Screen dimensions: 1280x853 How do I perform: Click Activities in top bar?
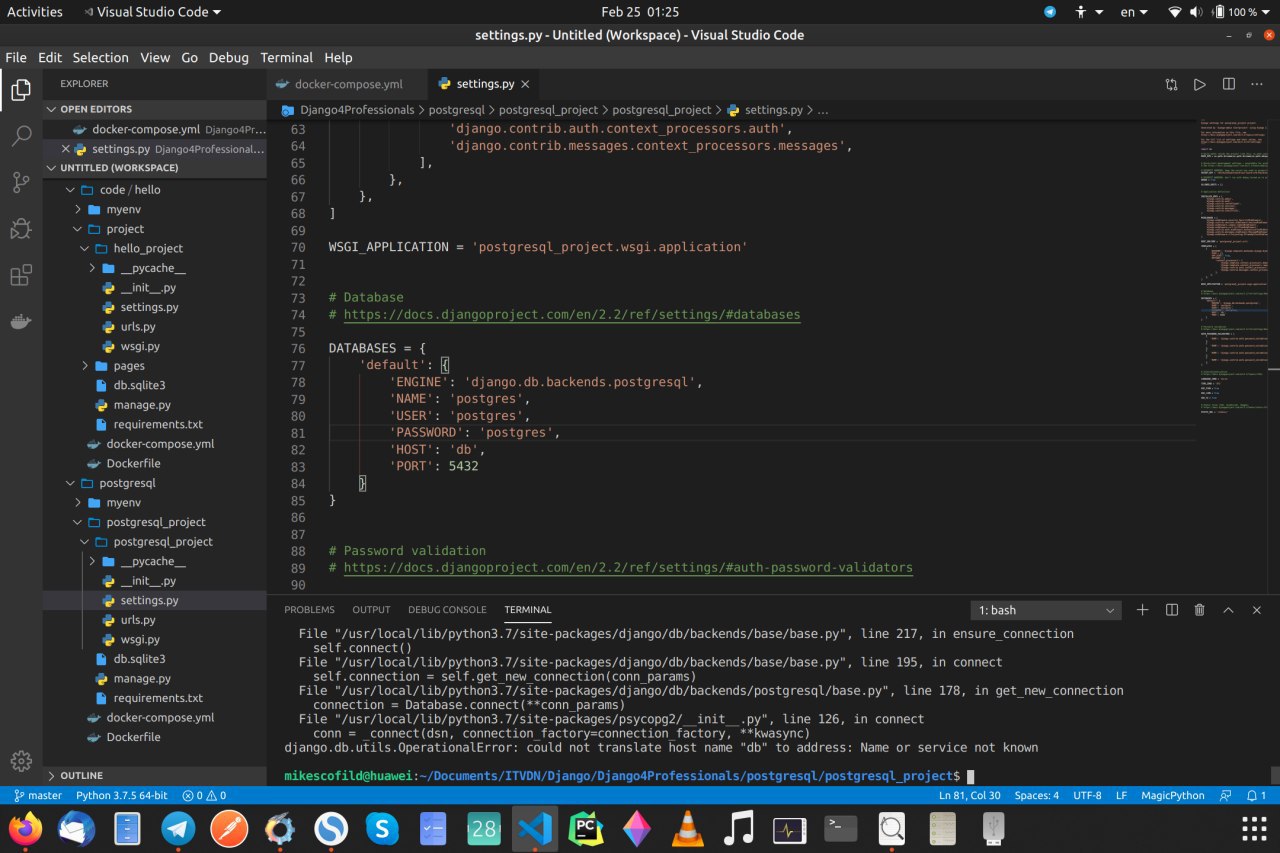coord(35,12)
